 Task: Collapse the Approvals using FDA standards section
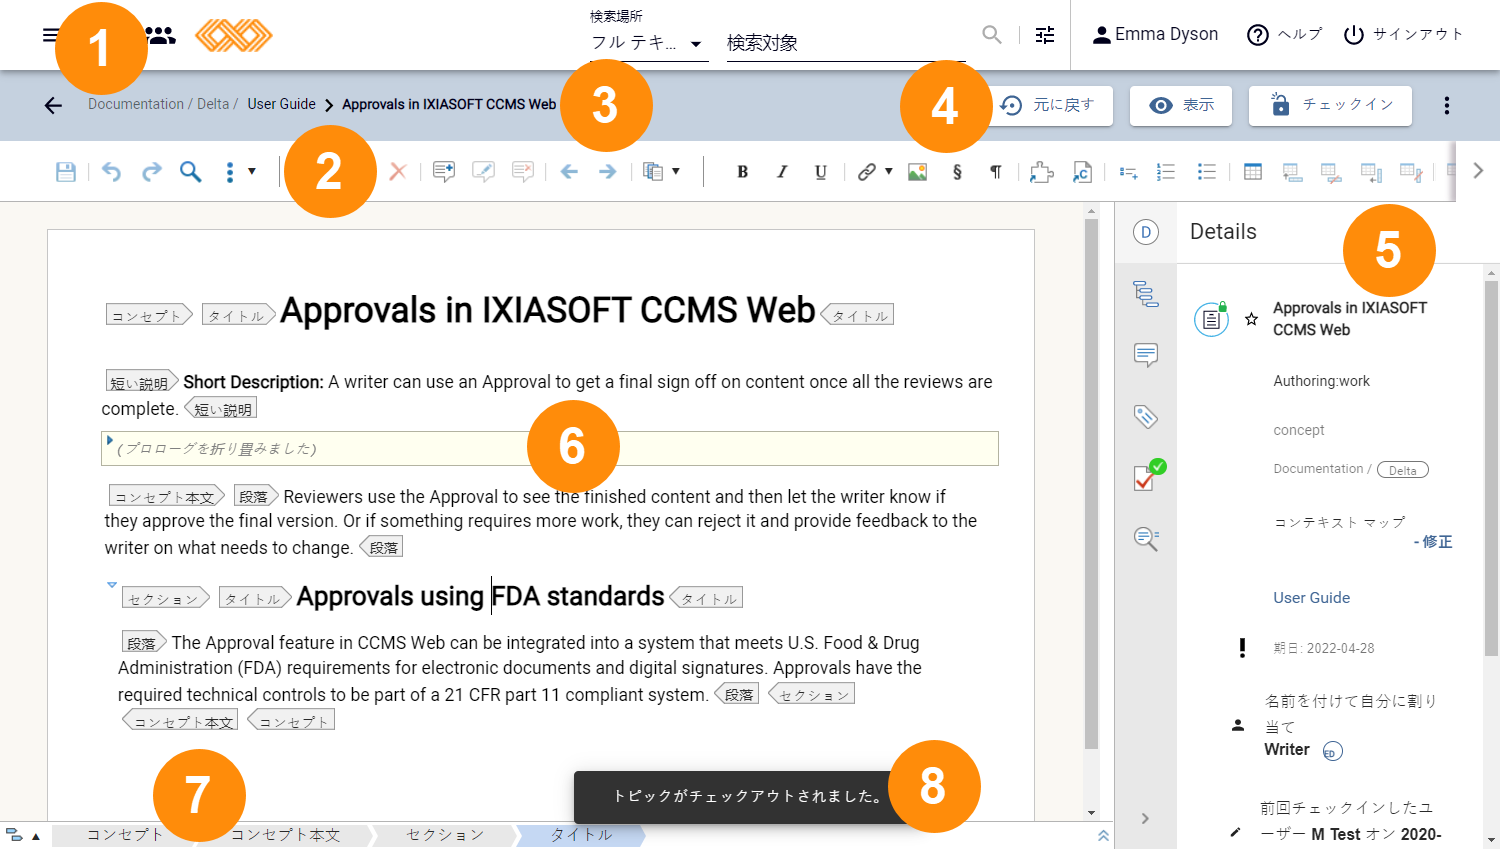point(112,585)
